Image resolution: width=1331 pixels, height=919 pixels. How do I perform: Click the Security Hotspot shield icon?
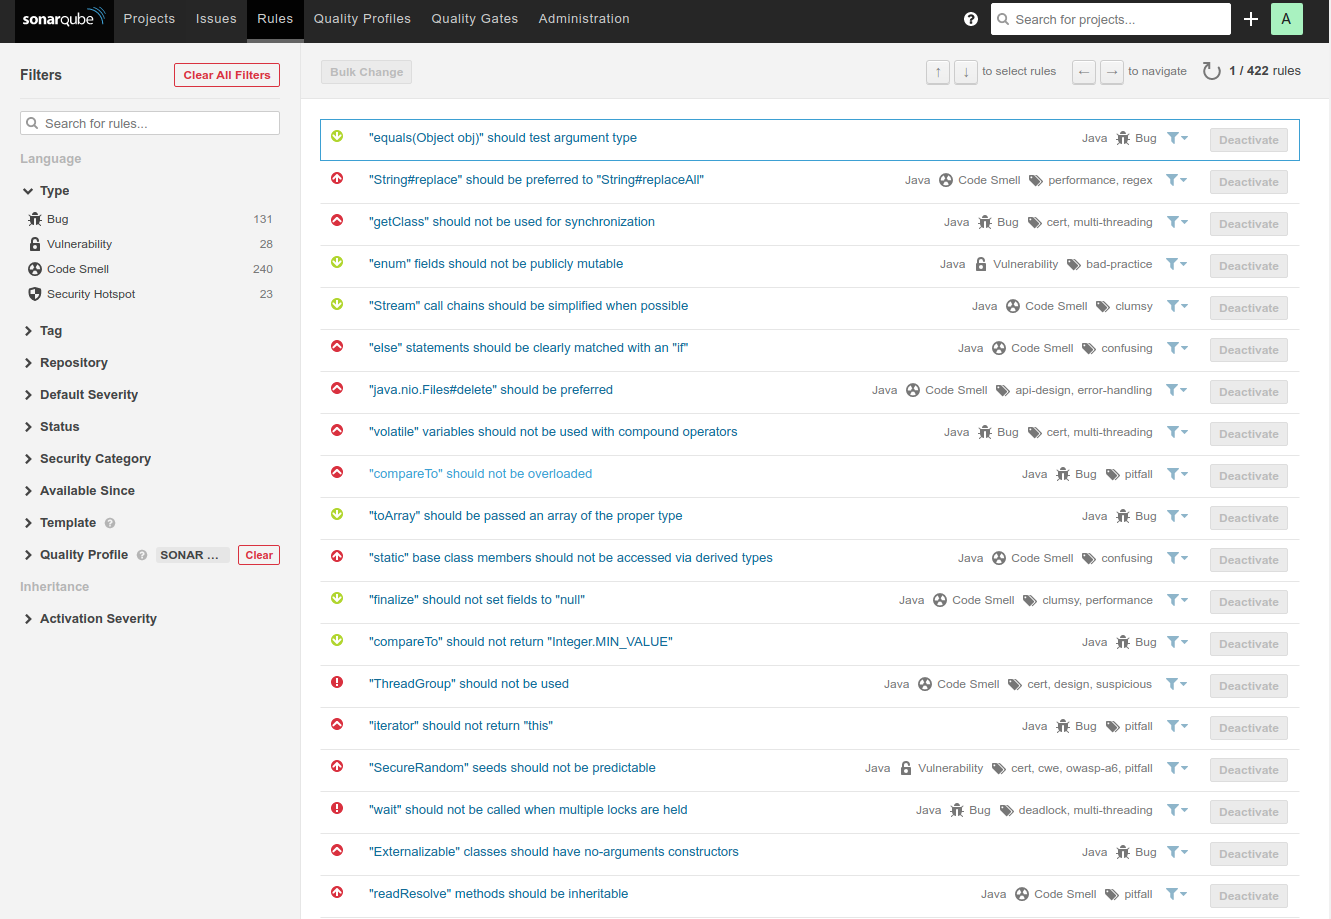37,293
